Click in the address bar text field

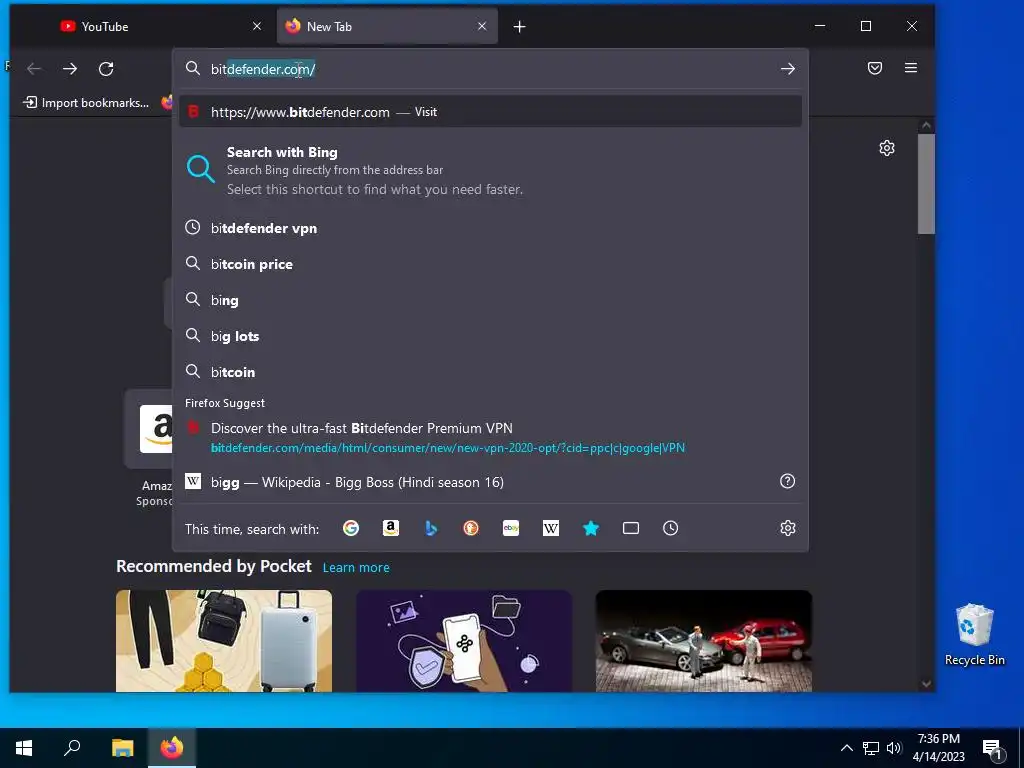click(490, 69)
